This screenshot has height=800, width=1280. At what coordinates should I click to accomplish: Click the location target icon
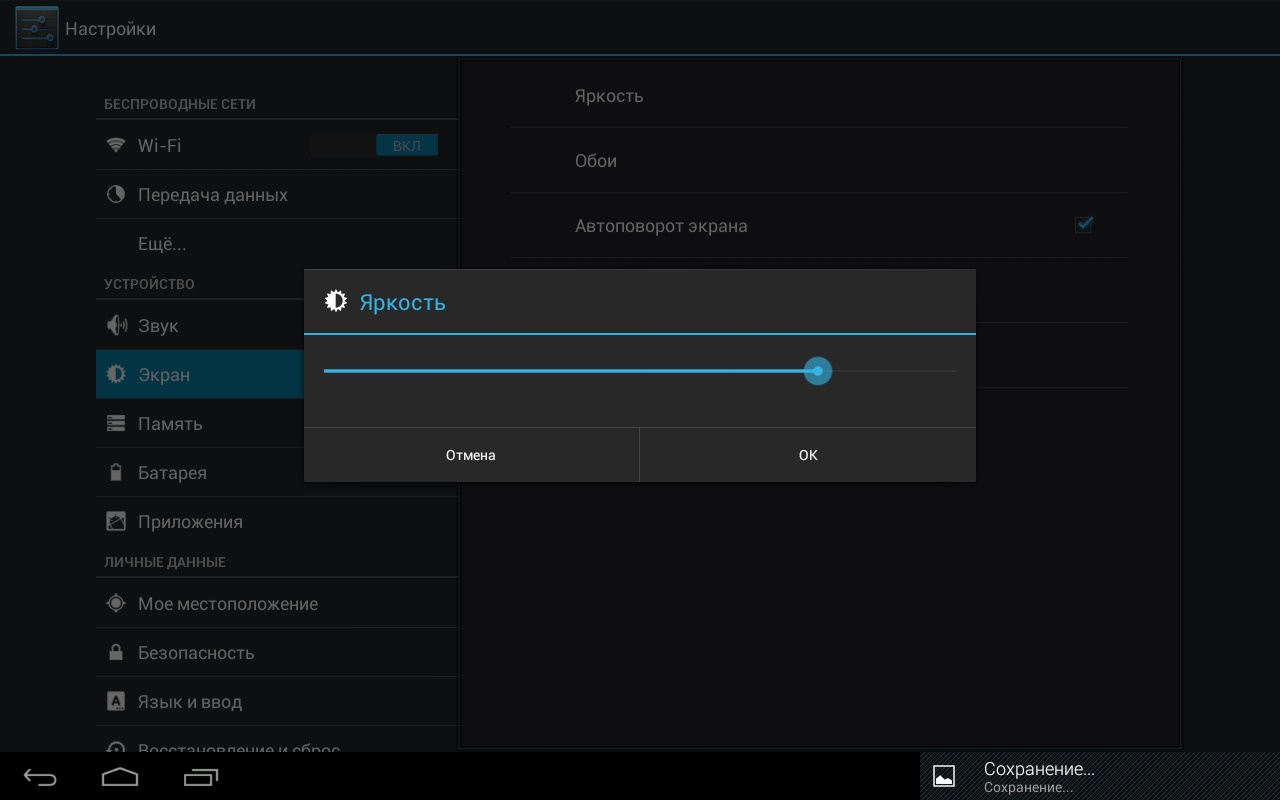(116, 604)
